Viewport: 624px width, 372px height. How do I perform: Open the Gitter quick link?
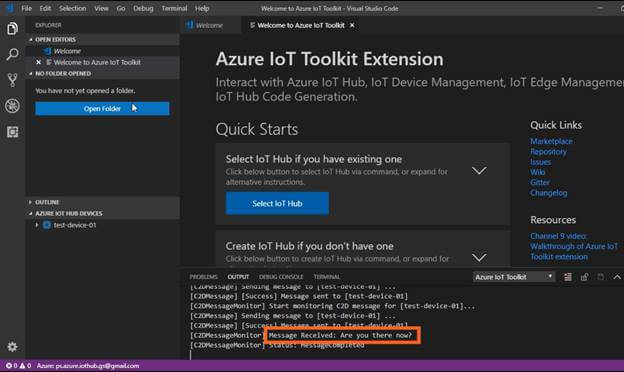[x=540, y=183]
